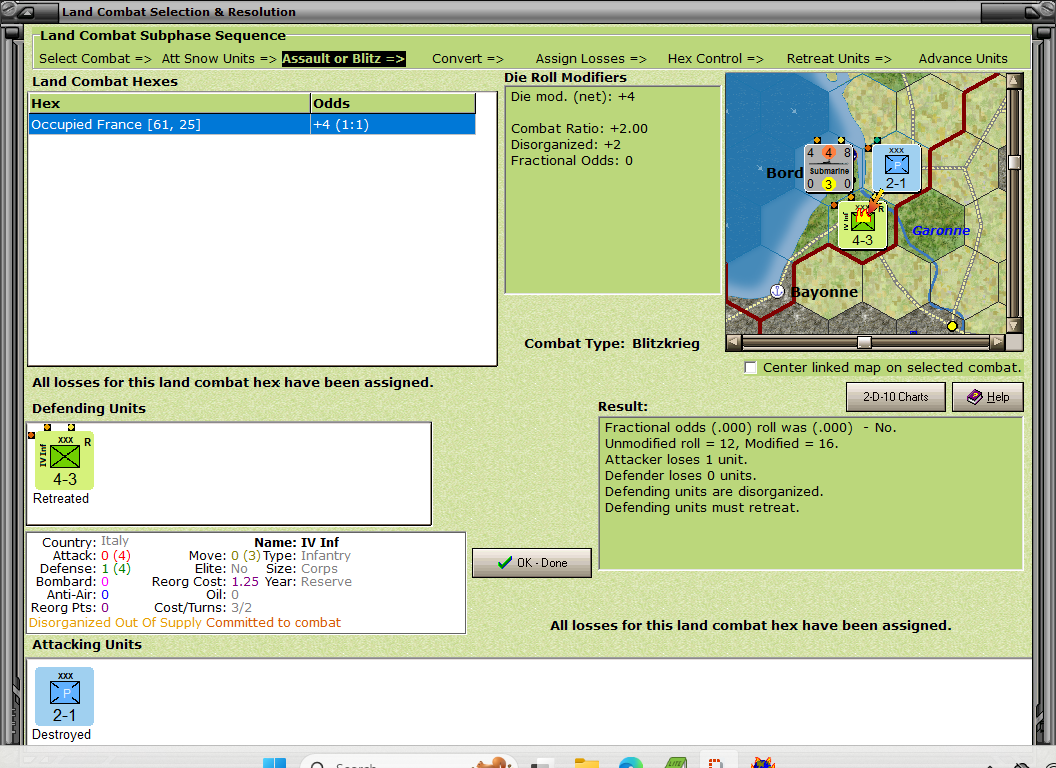This screenshot has width=1056, height=768.
Task: Select the Advance Units subphase
Action: 960,58
